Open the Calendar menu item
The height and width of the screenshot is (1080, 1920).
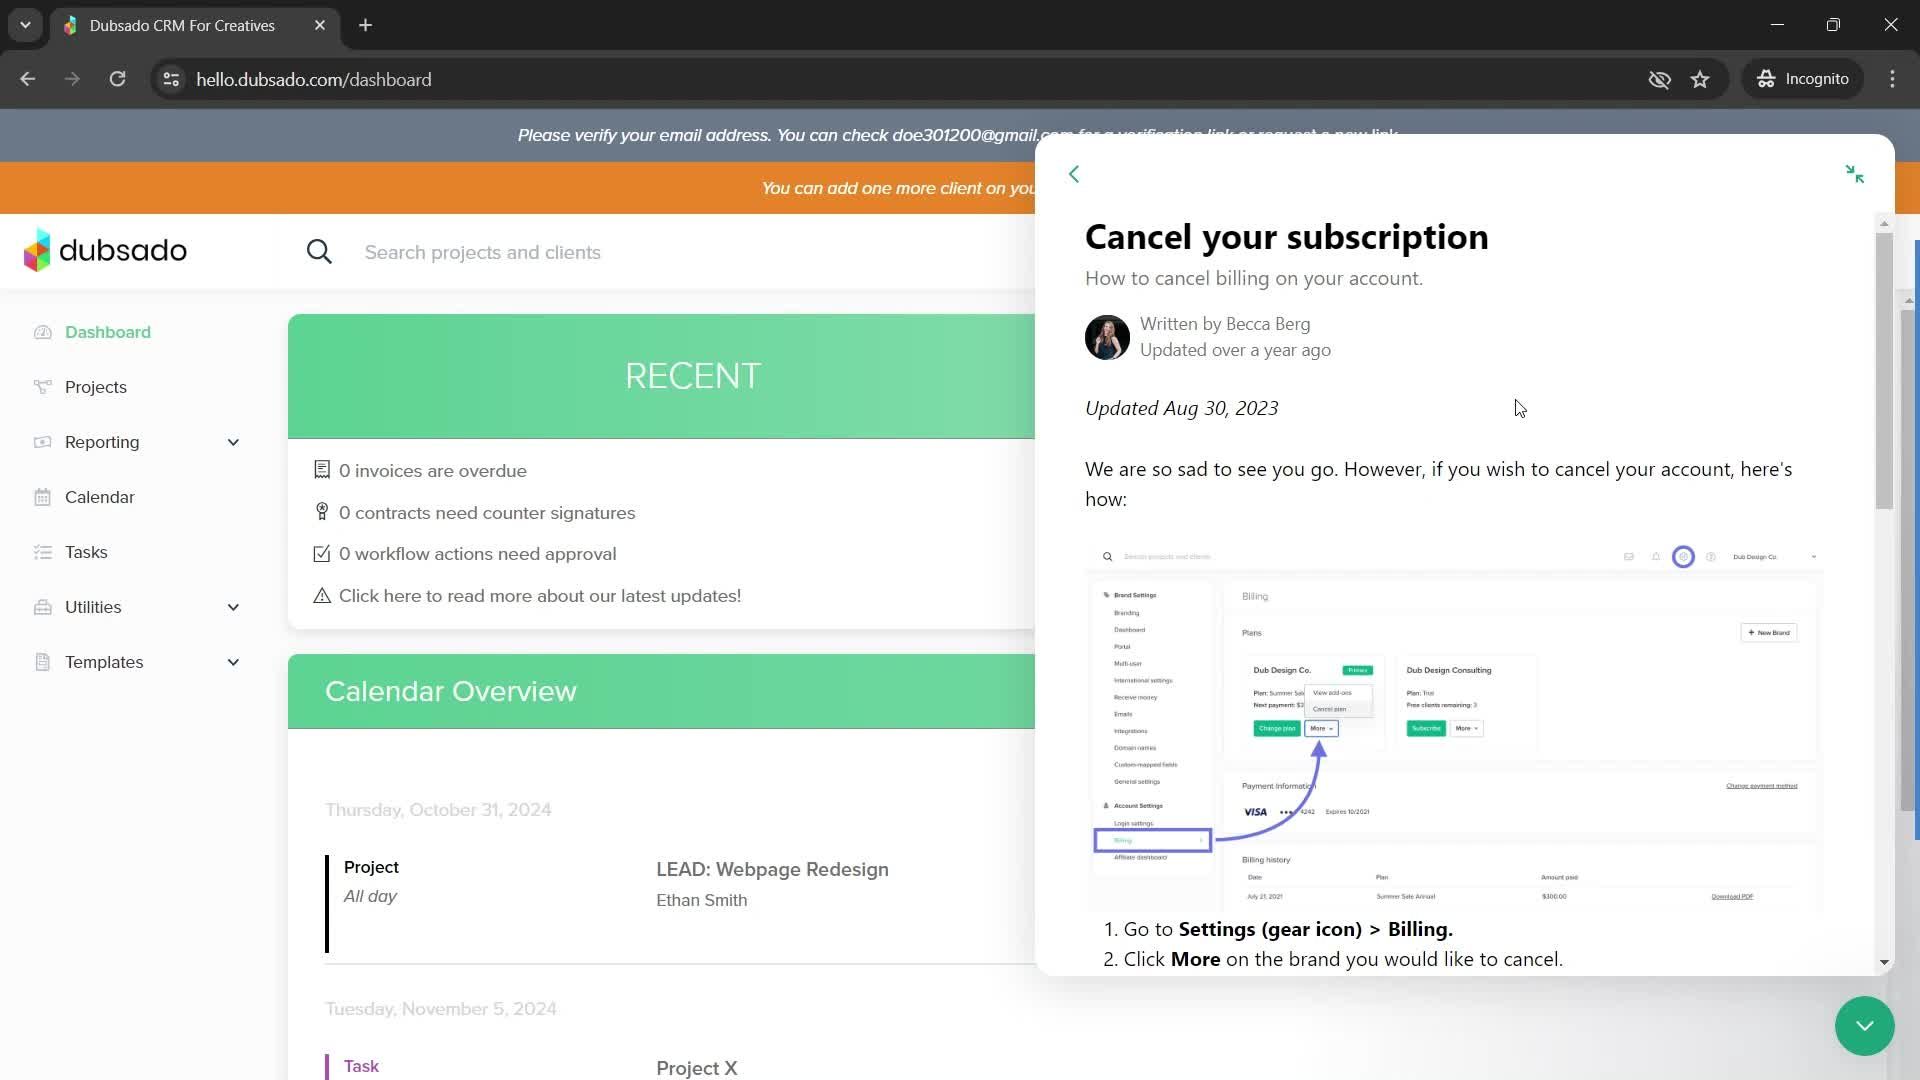click(x=100, y=497)
